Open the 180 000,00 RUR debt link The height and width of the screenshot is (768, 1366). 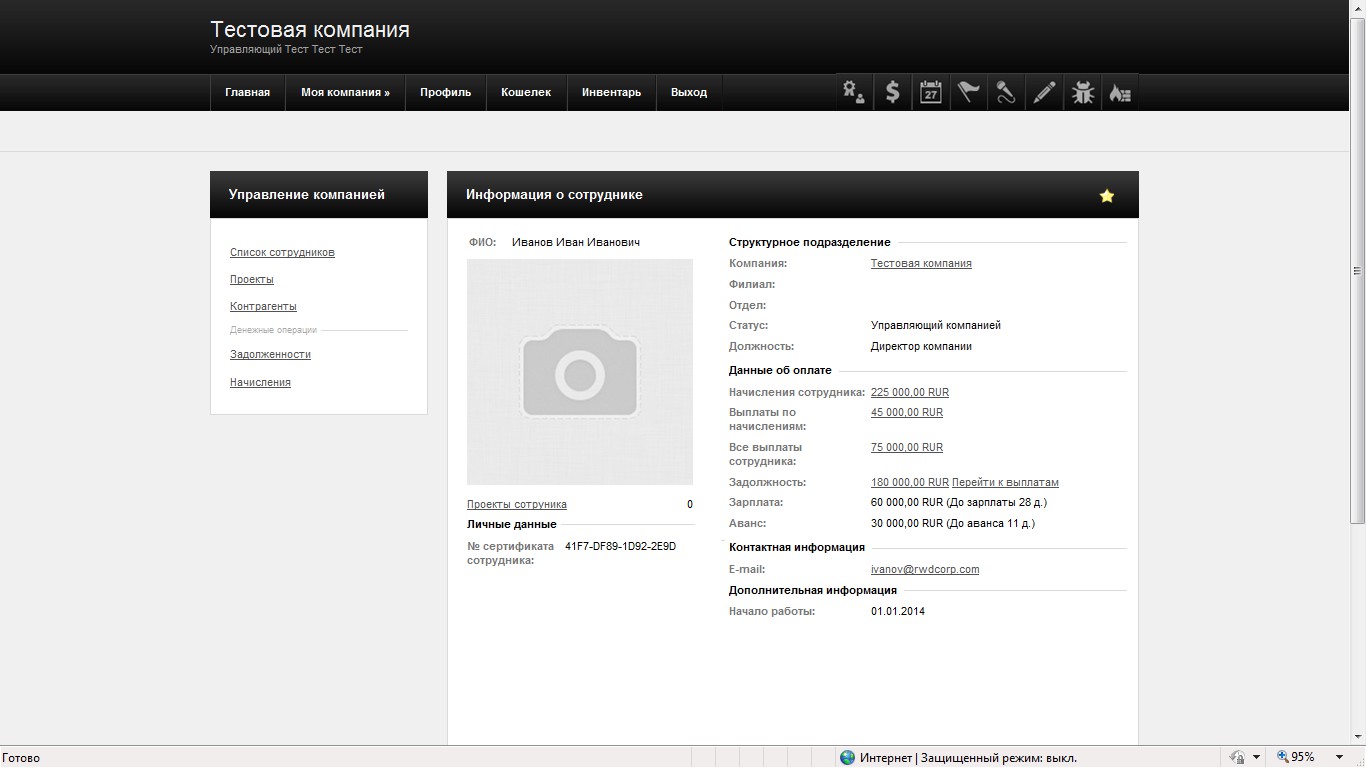[910, 482]
